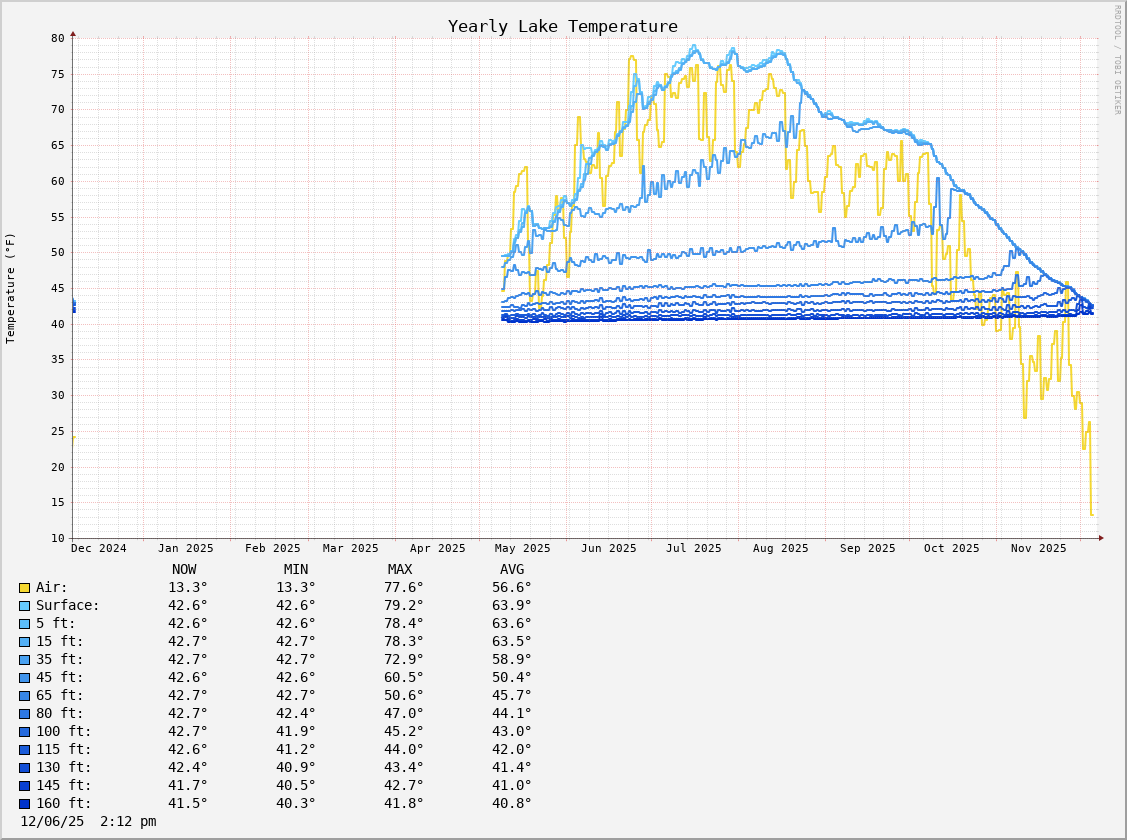Click the Dec 2024 axis label
This screenshot has height=840, width=1127.
click(x=99, y=548)
